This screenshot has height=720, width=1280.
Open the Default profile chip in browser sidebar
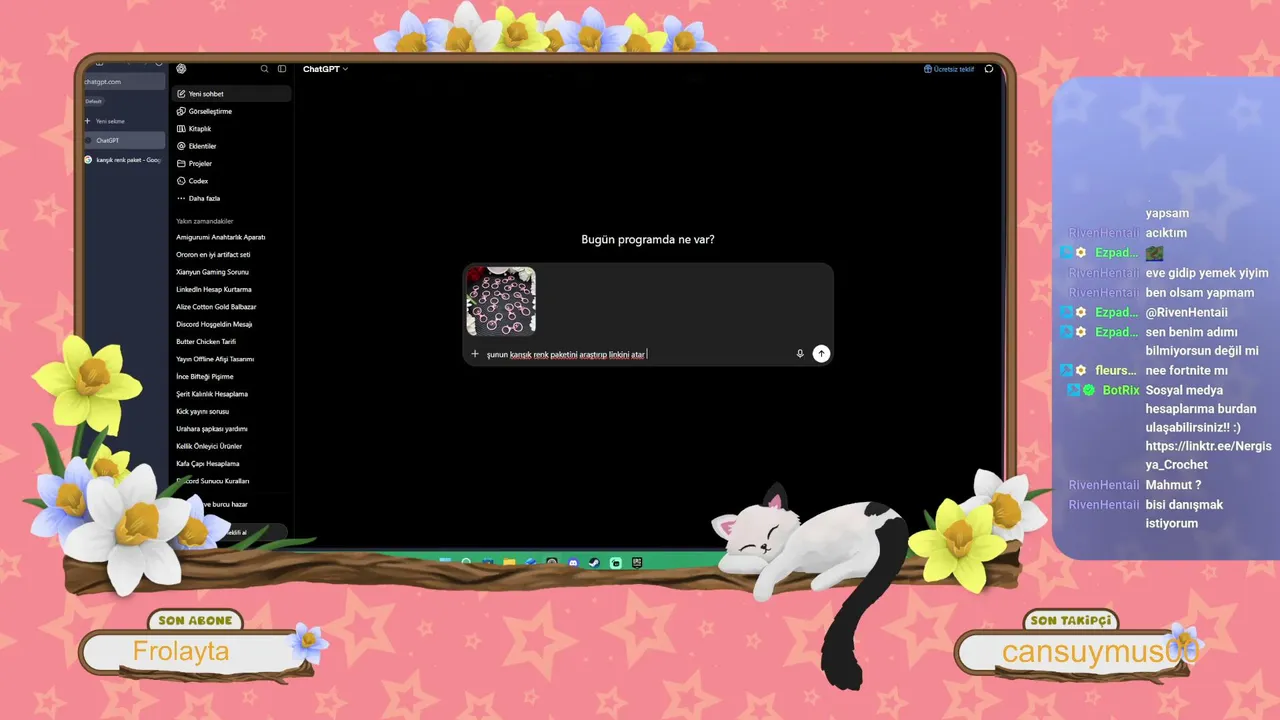[94, 101]
